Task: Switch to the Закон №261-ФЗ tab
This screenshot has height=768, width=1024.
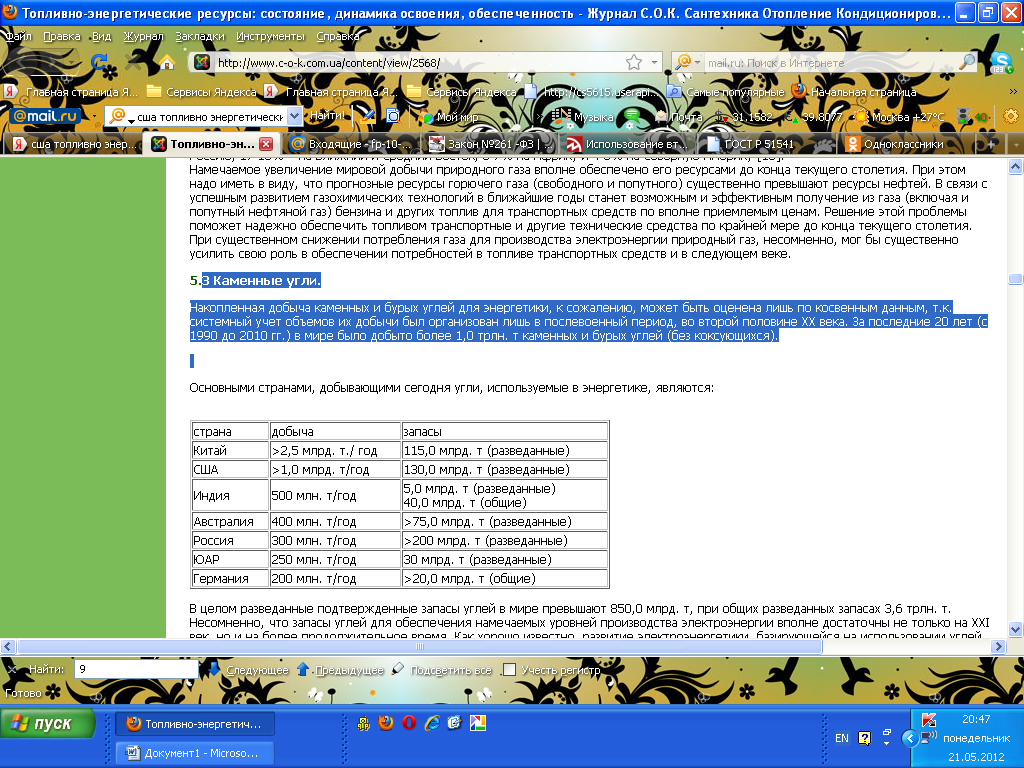Action: 490,144
